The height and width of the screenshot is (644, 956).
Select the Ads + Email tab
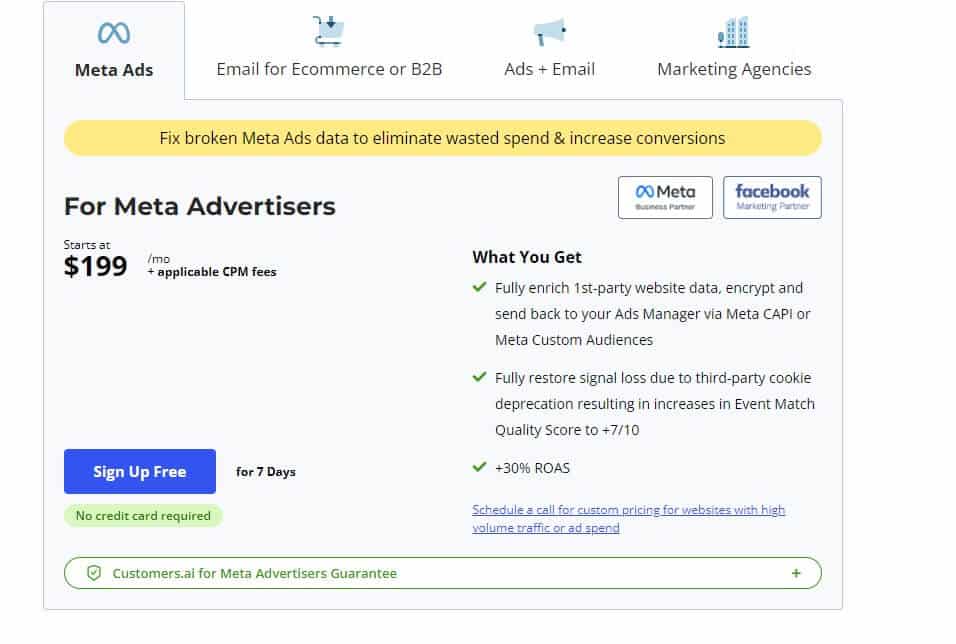pos(549,51)
